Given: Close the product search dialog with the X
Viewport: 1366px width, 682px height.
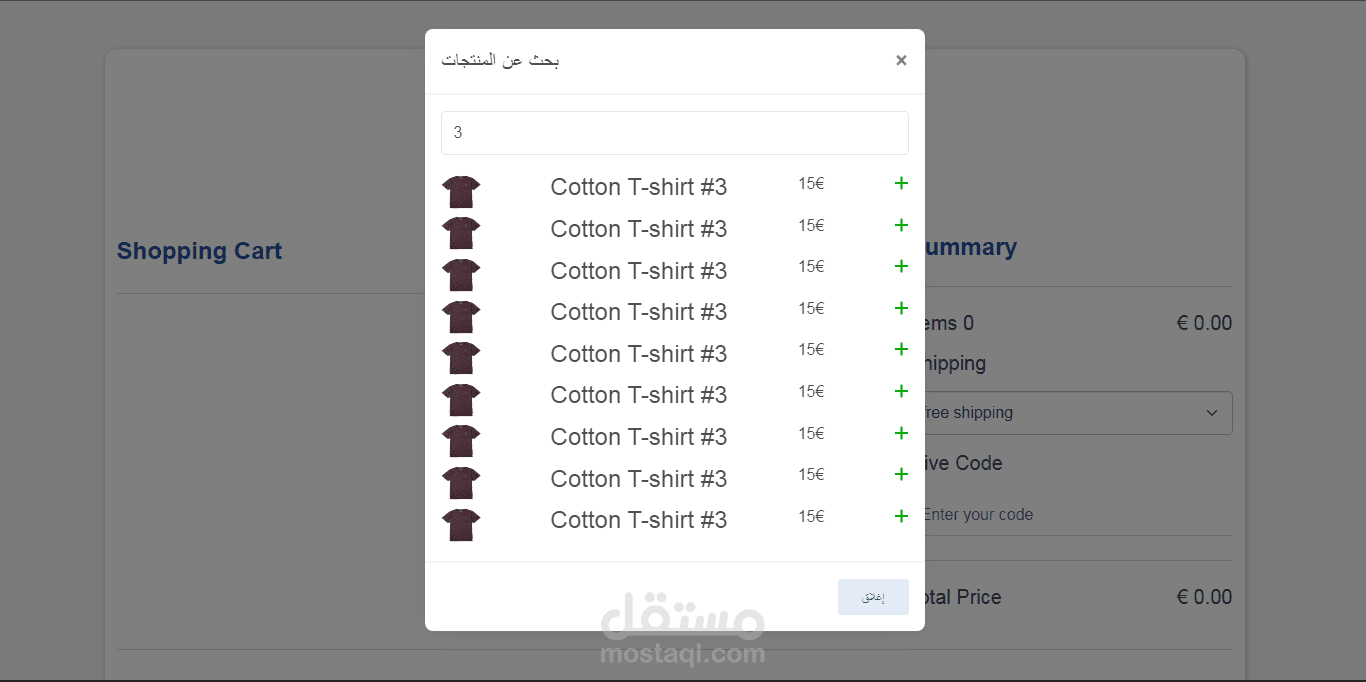Looking at the screenshot, I should 901,60.
